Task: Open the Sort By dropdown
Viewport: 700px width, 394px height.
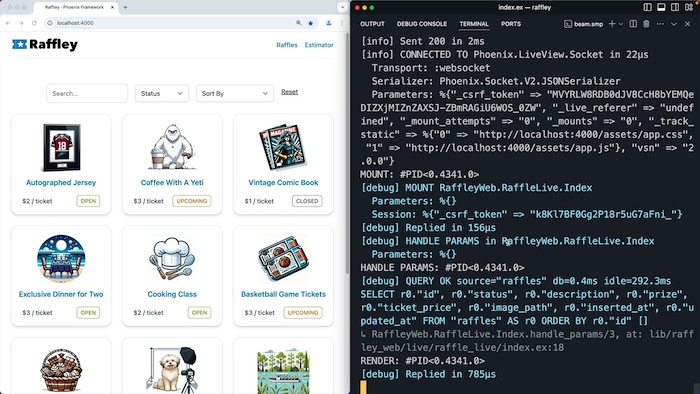Action: coord(234,93)
